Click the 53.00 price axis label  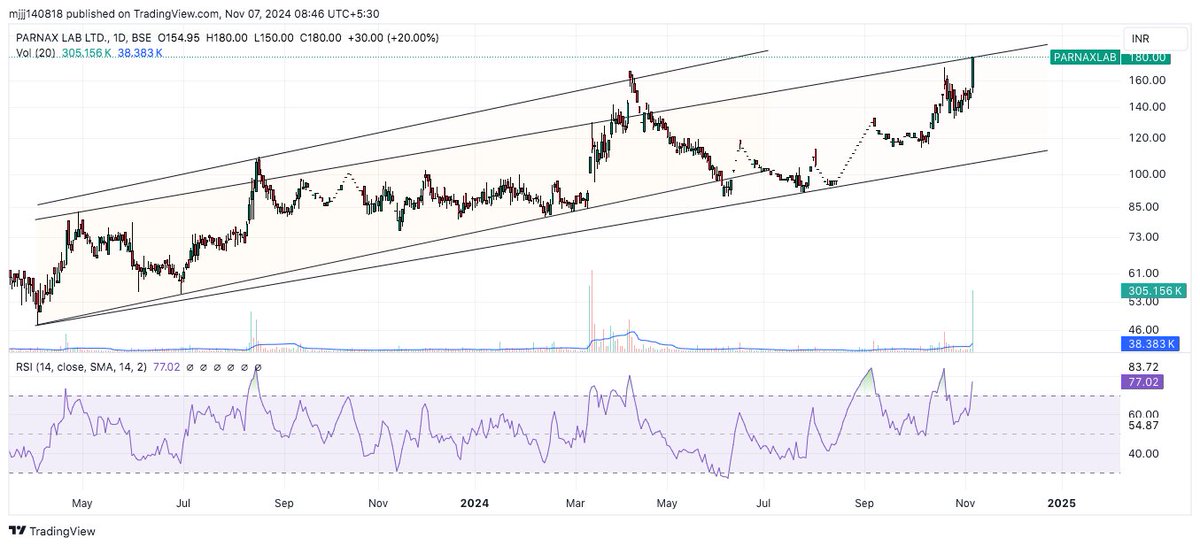click(x=1145, y=301)
